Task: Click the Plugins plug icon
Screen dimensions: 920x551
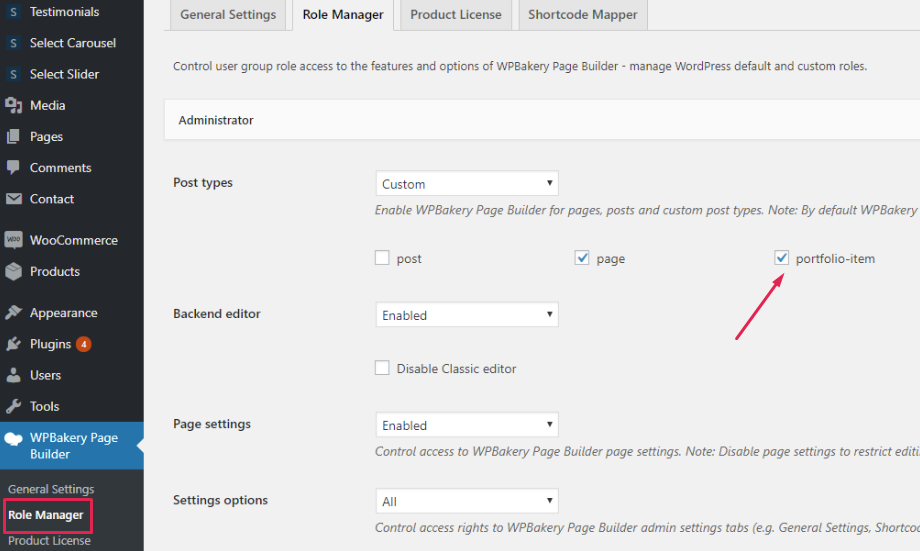Action: point(13,344)
